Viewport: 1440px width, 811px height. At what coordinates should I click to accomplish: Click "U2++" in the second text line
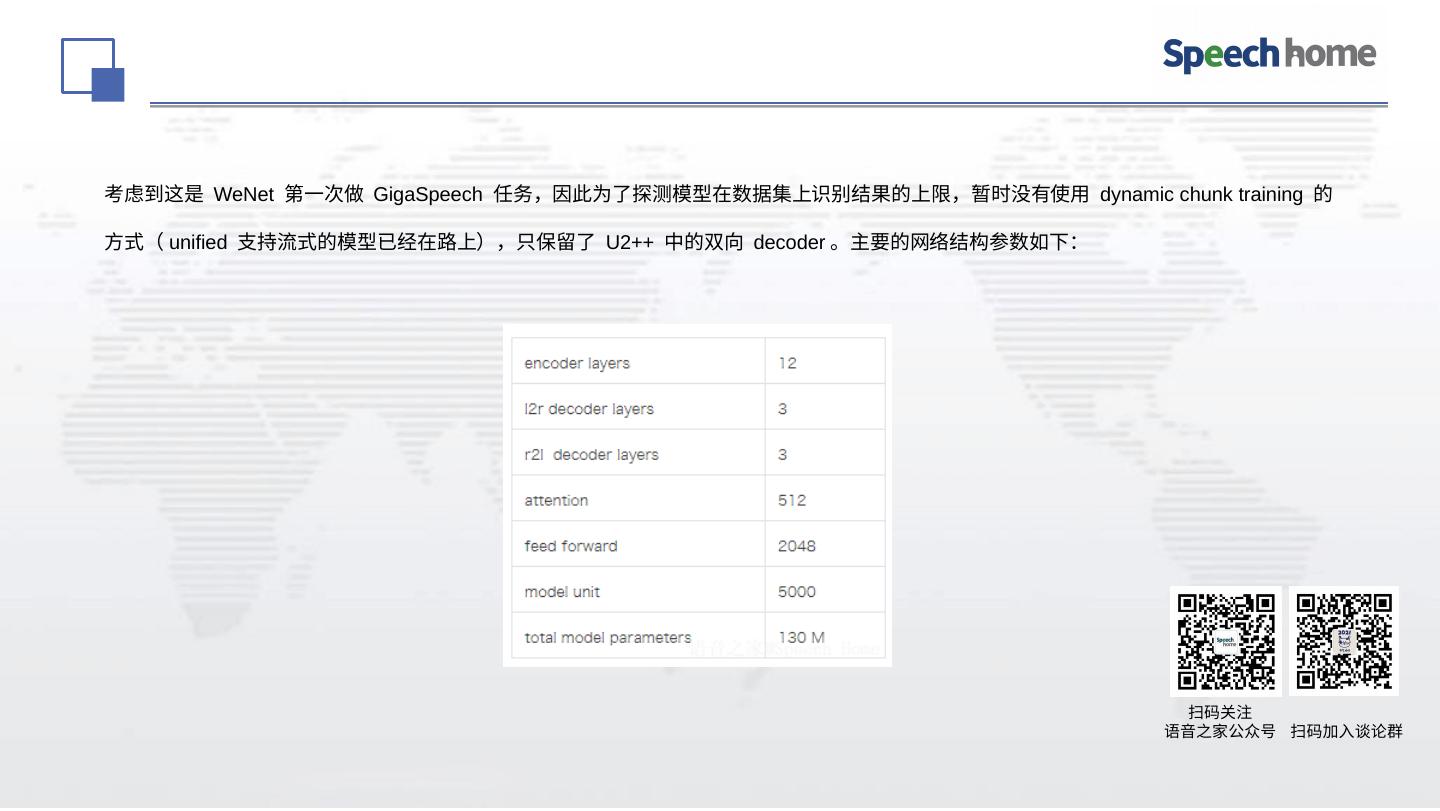tap(630, 242)
